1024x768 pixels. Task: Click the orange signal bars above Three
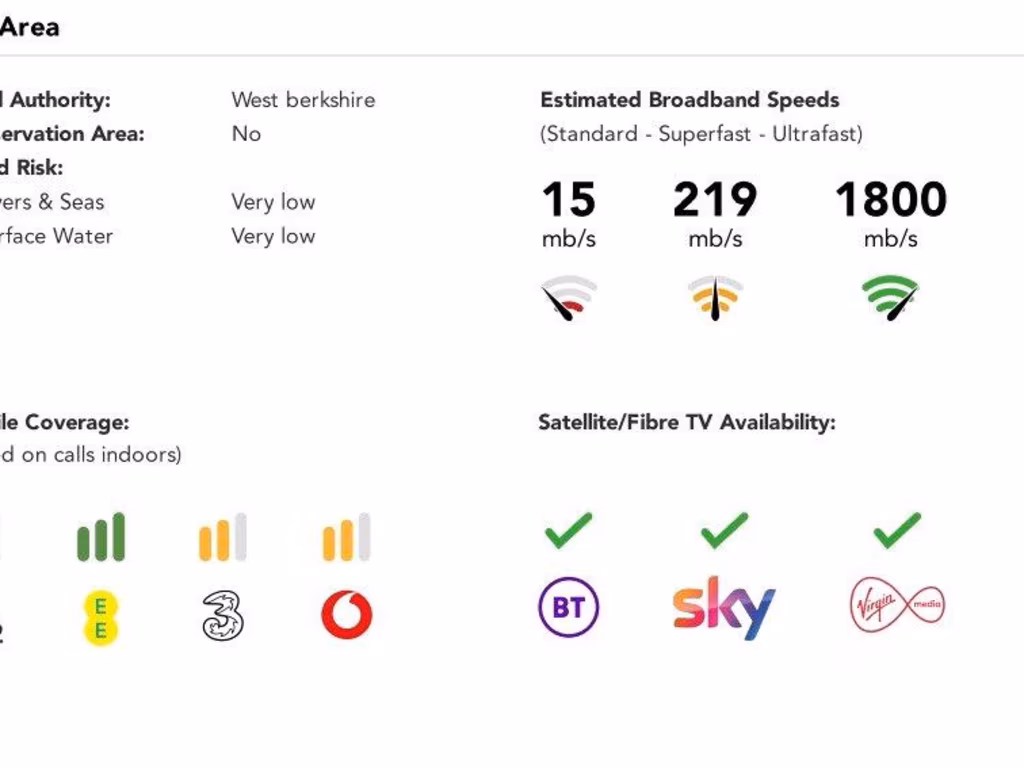click(x=222, y=537)
